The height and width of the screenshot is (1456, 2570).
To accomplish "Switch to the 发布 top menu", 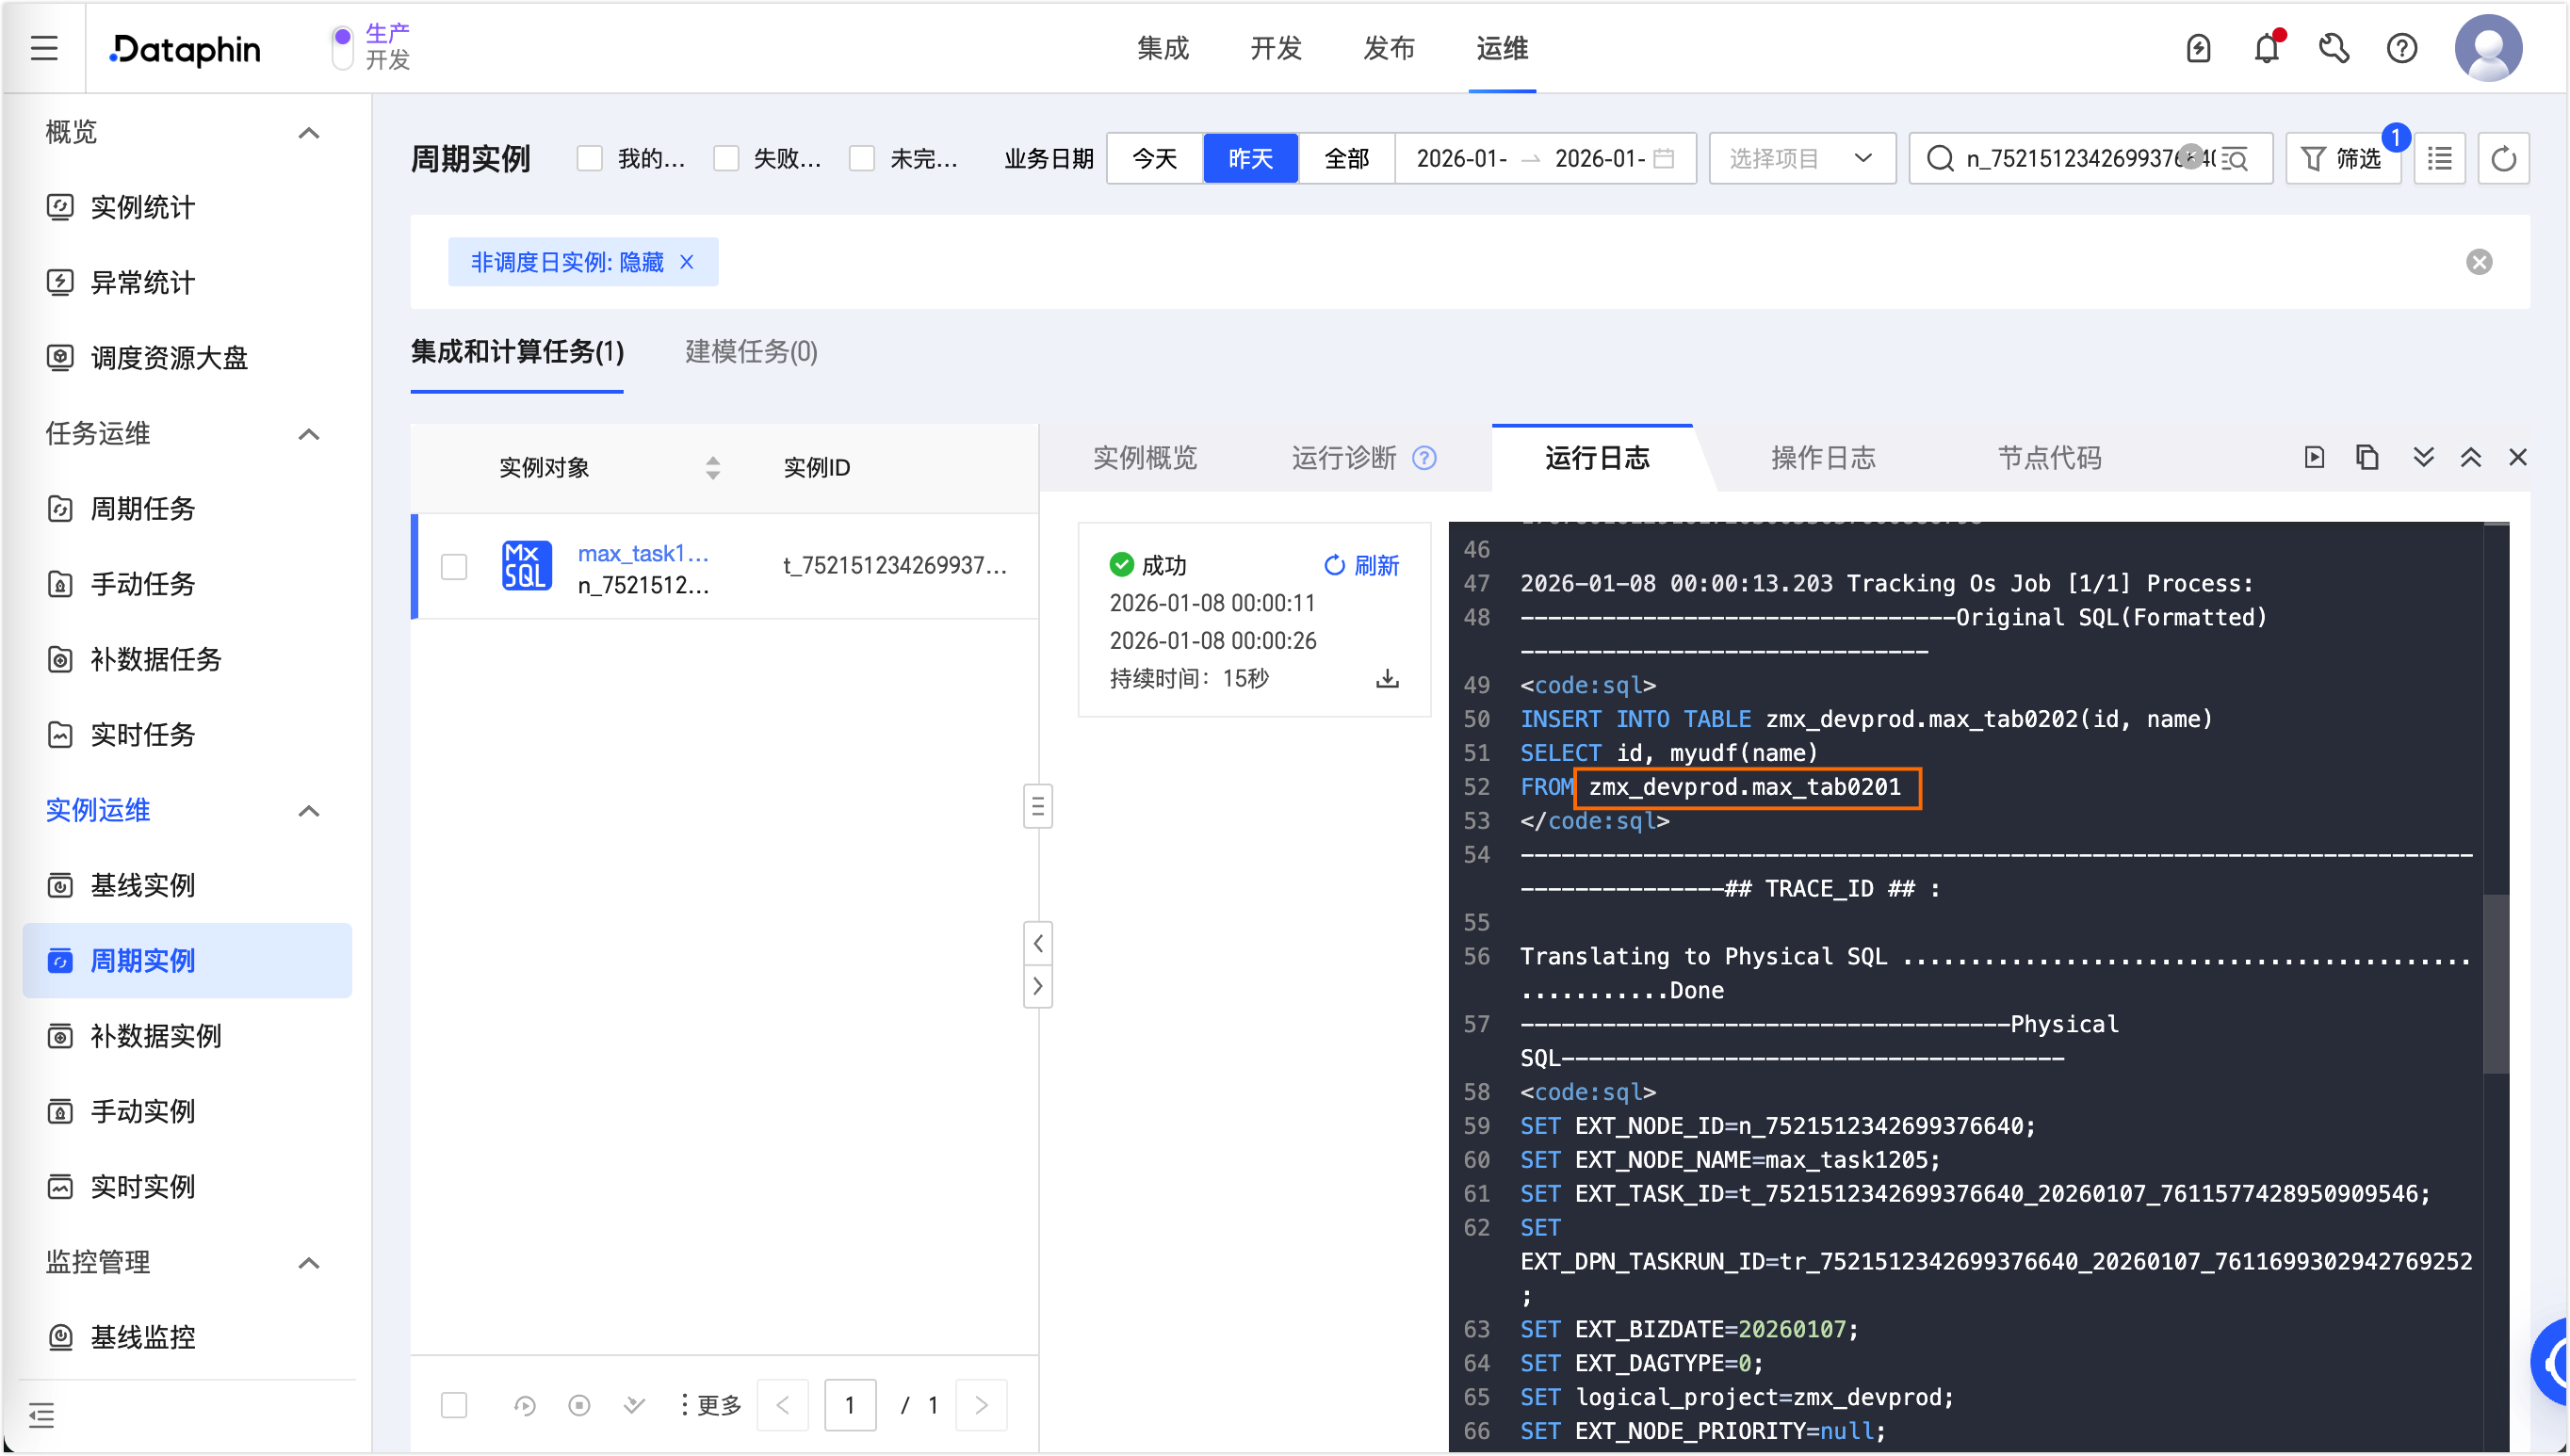I will click(1388, 48).
